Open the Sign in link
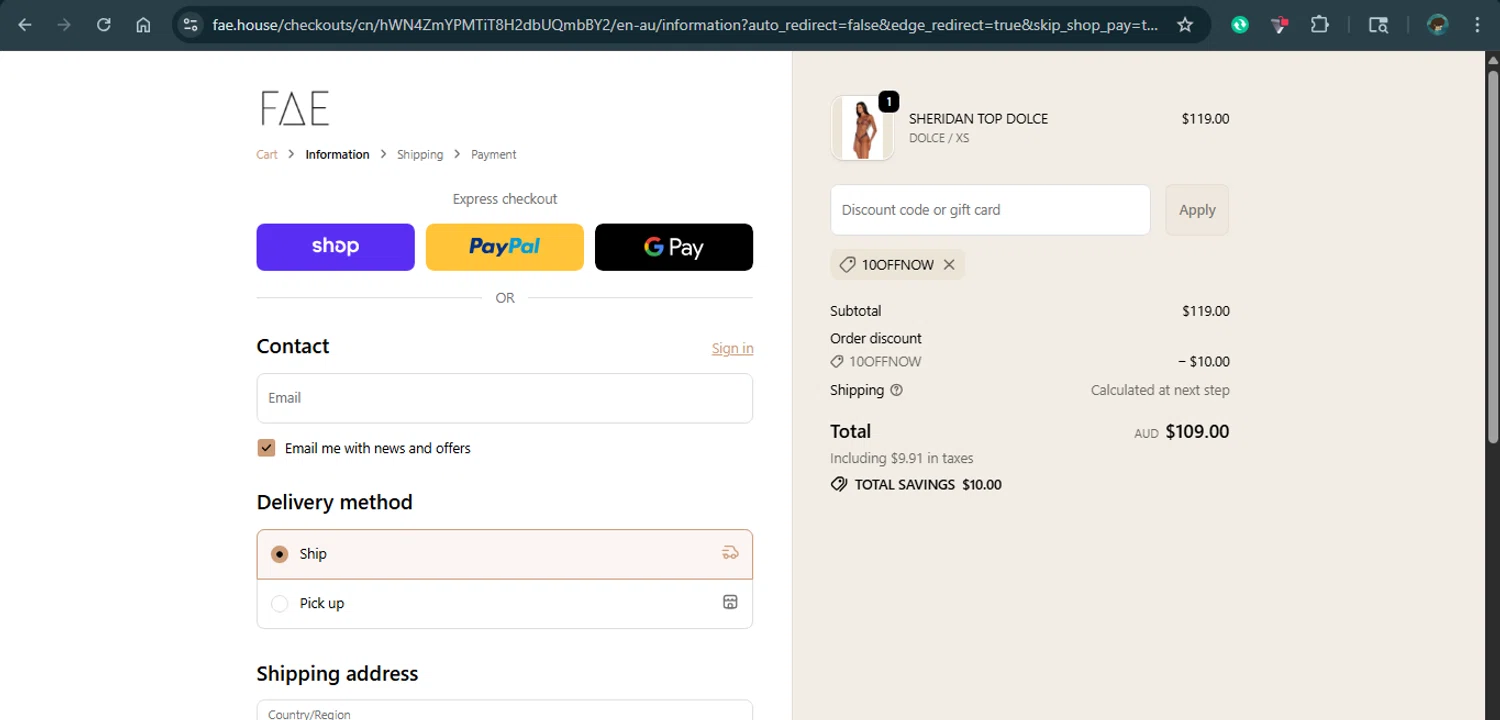The height and width of the screenshot is (720, 1500). click(733, 348)
